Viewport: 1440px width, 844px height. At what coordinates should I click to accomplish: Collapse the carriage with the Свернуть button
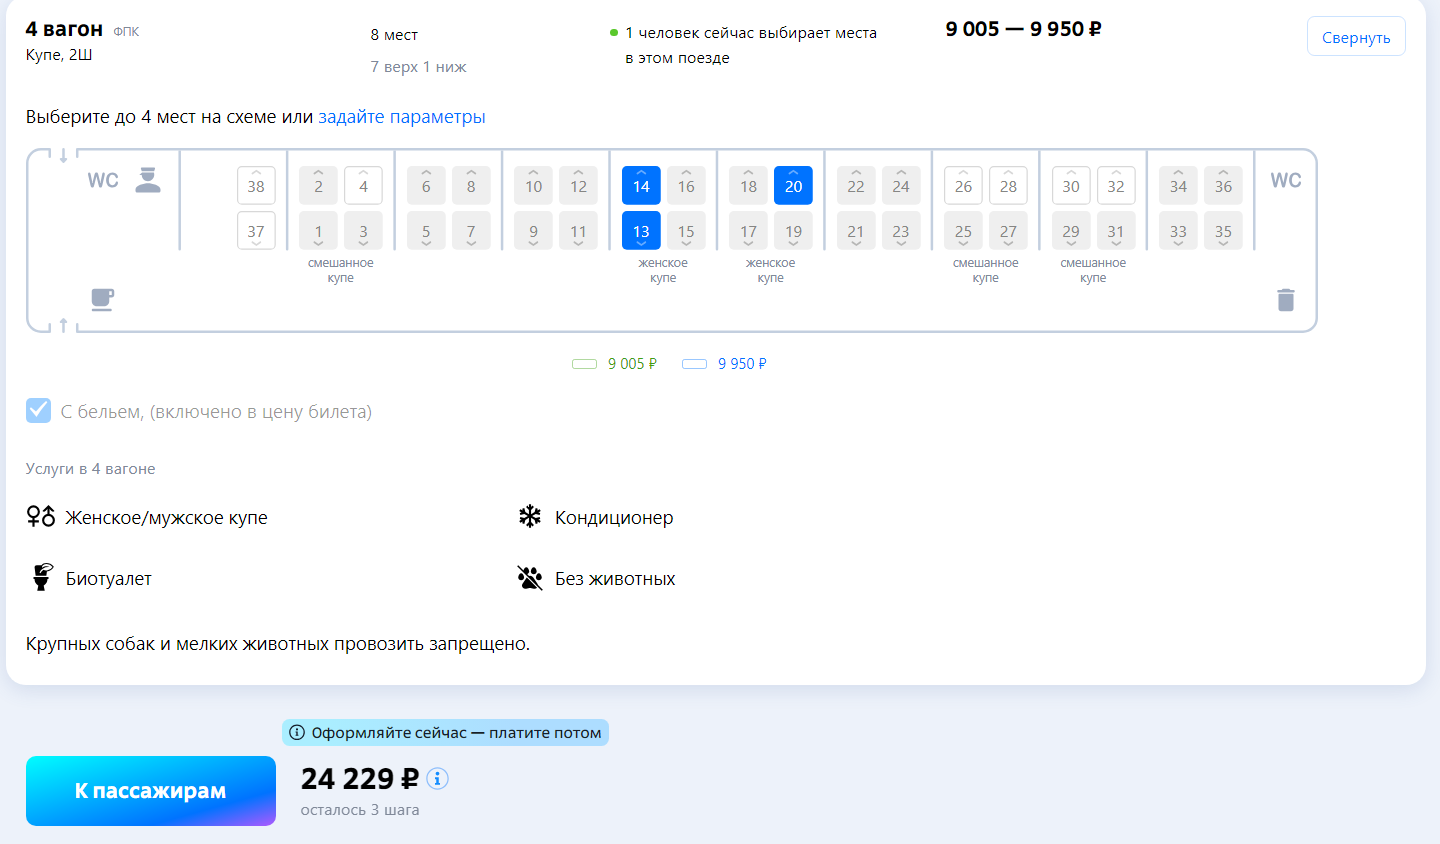point(1355,37)
